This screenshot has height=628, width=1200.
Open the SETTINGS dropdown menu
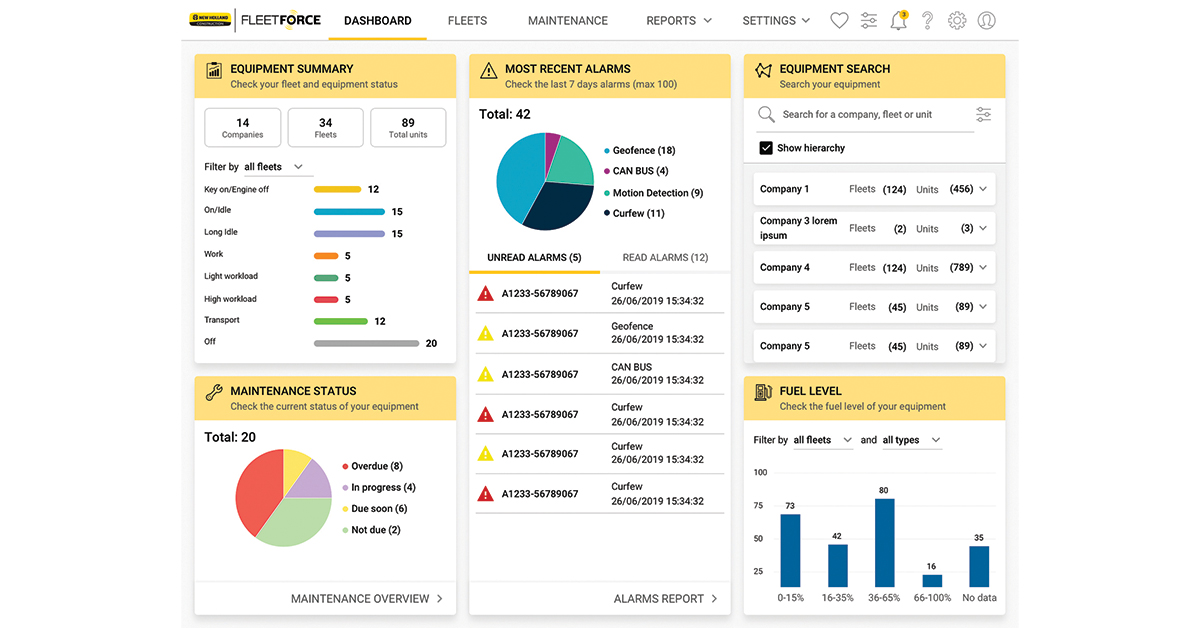[776, 20]
